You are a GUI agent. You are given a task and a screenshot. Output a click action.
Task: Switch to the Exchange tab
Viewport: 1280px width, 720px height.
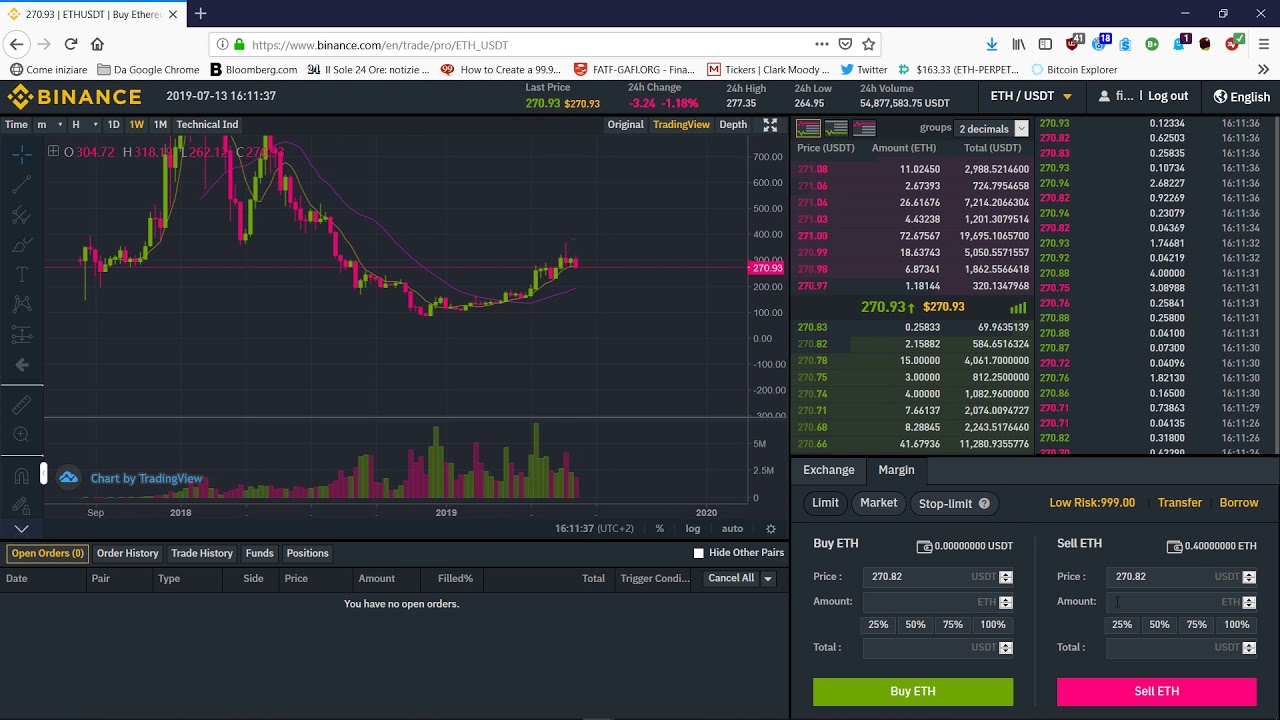(829, 470)
